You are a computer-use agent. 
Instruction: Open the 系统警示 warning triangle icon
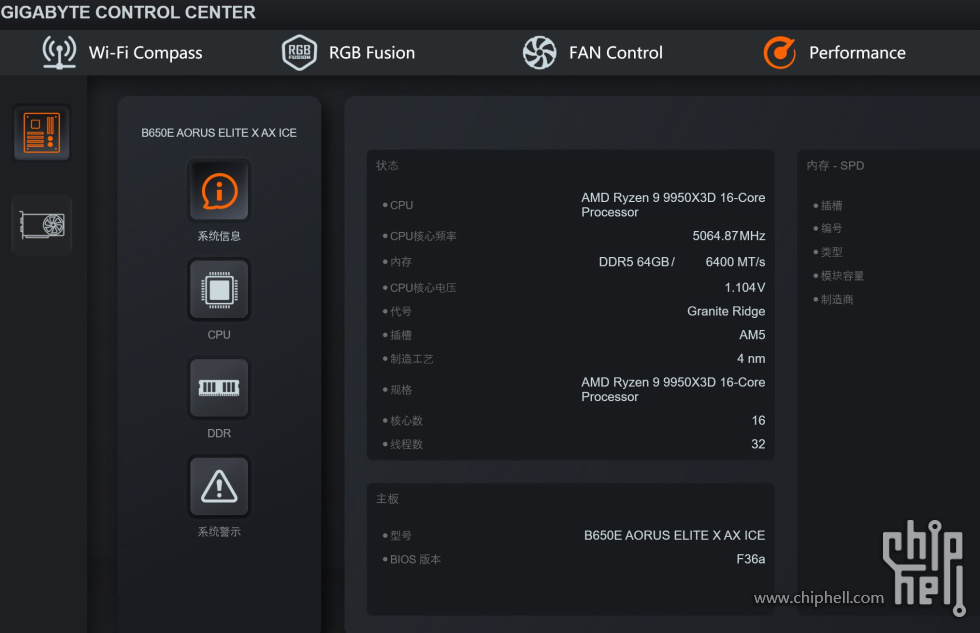click(219, 486)
